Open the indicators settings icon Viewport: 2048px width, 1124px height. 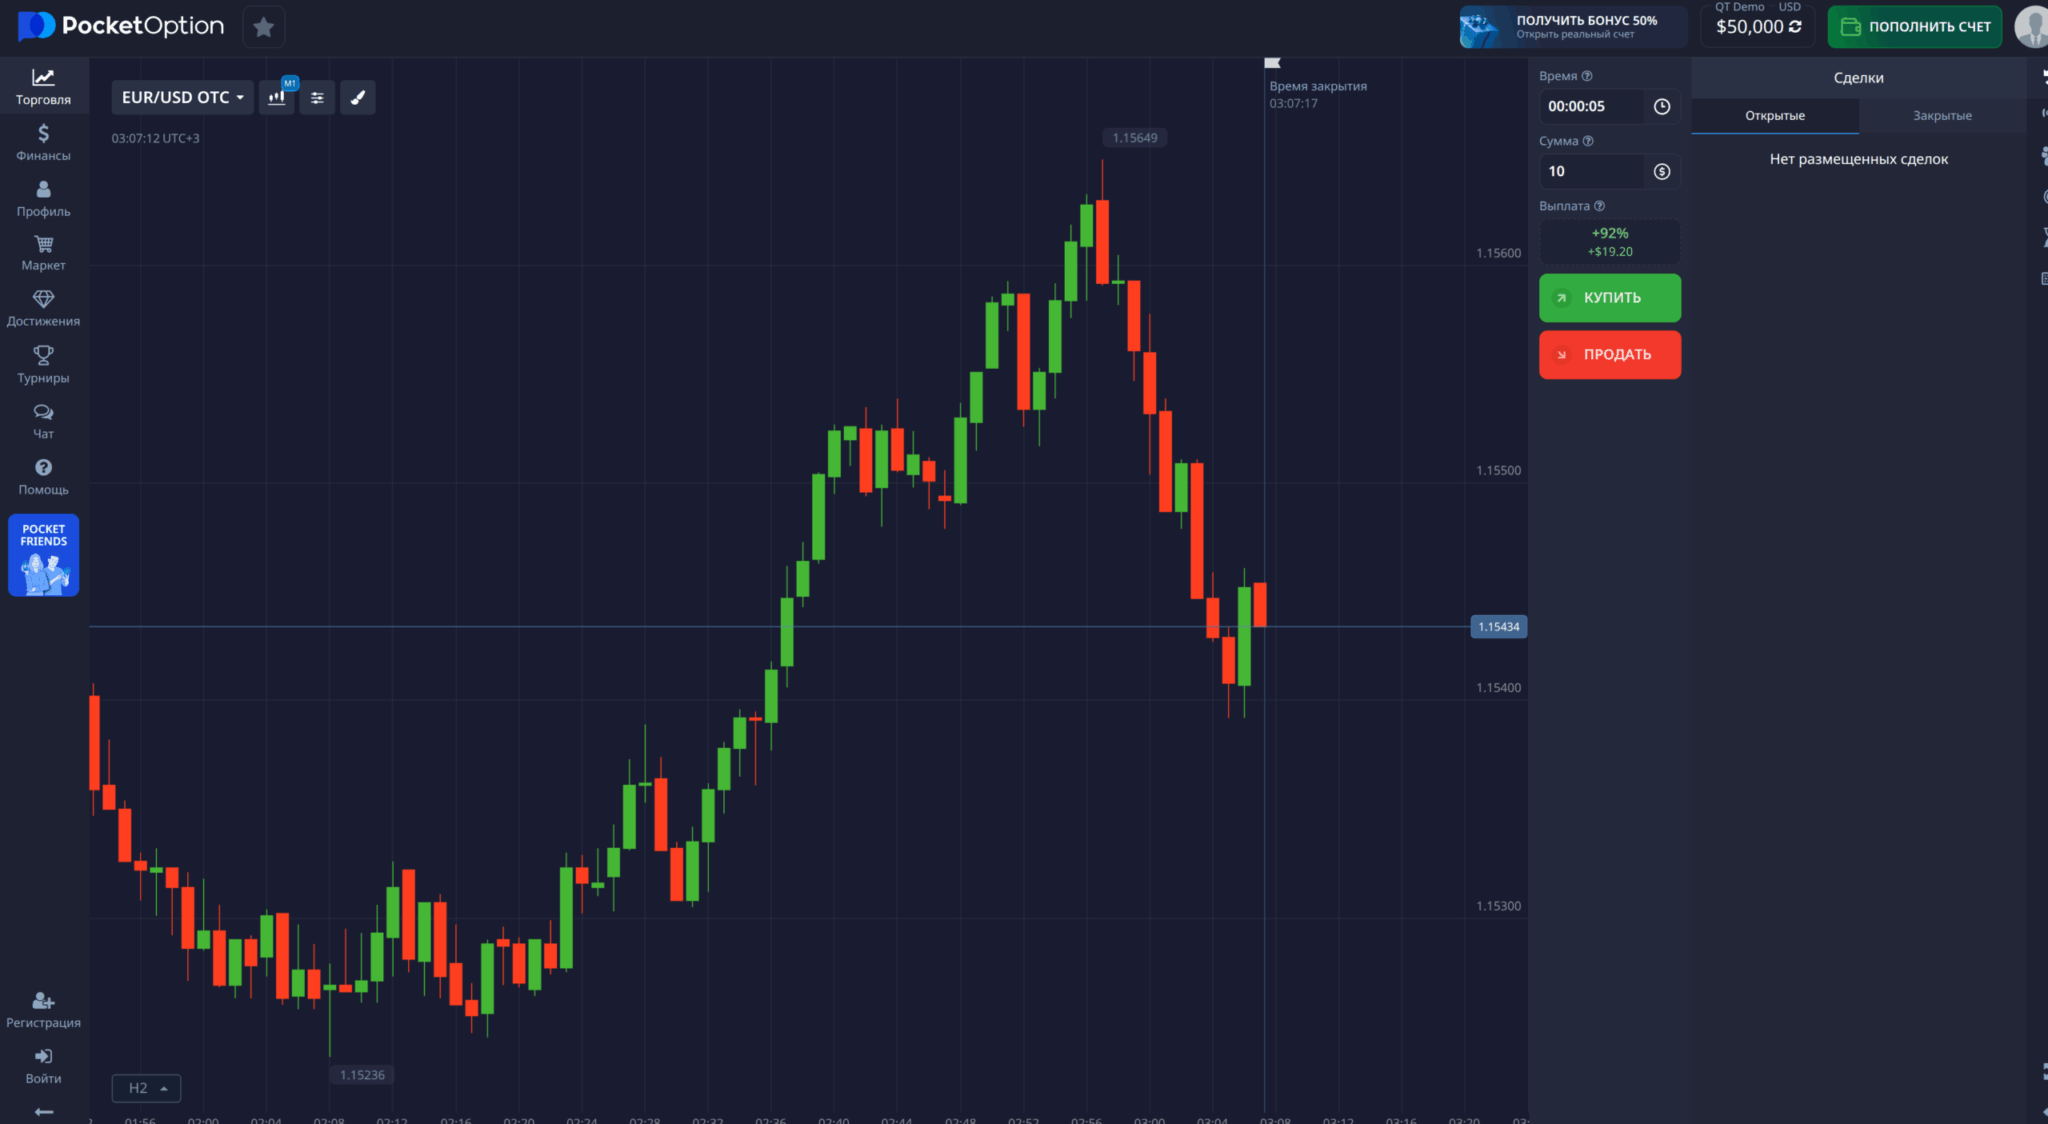tap(317, 98)
